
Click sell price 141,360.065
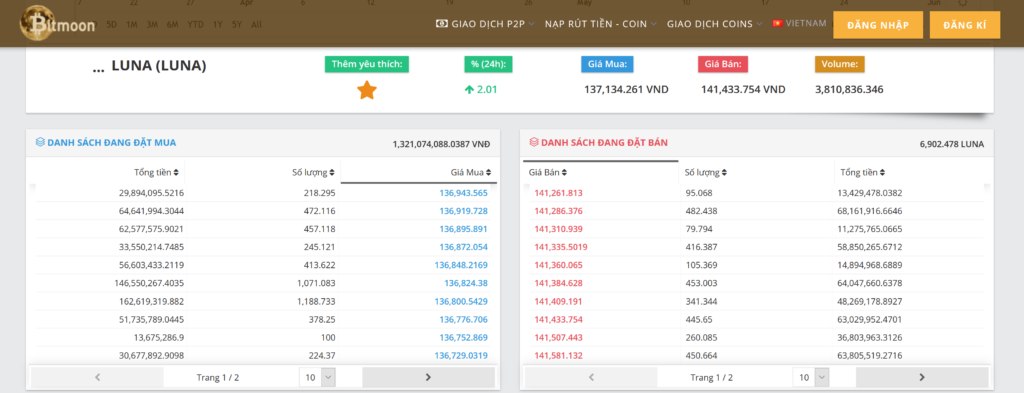(x=558, y=266)
